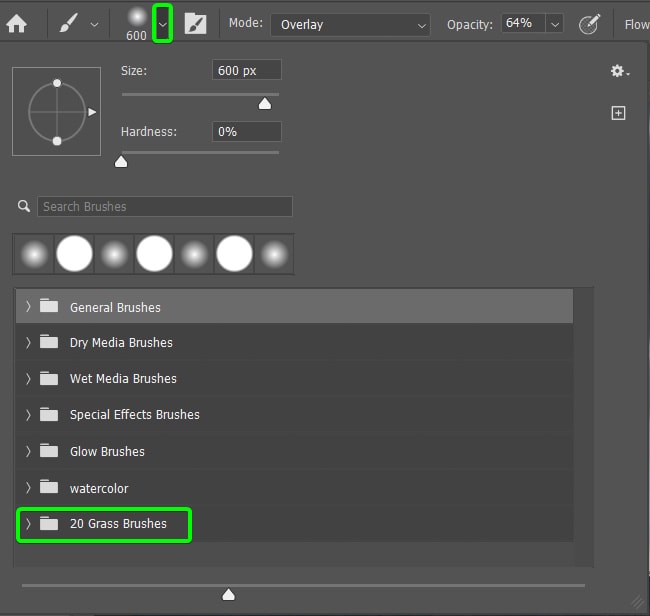This screenshot has height=616, width=650.
Task: Select Special Effects Brushes folder label
Action: coord(135,415)
